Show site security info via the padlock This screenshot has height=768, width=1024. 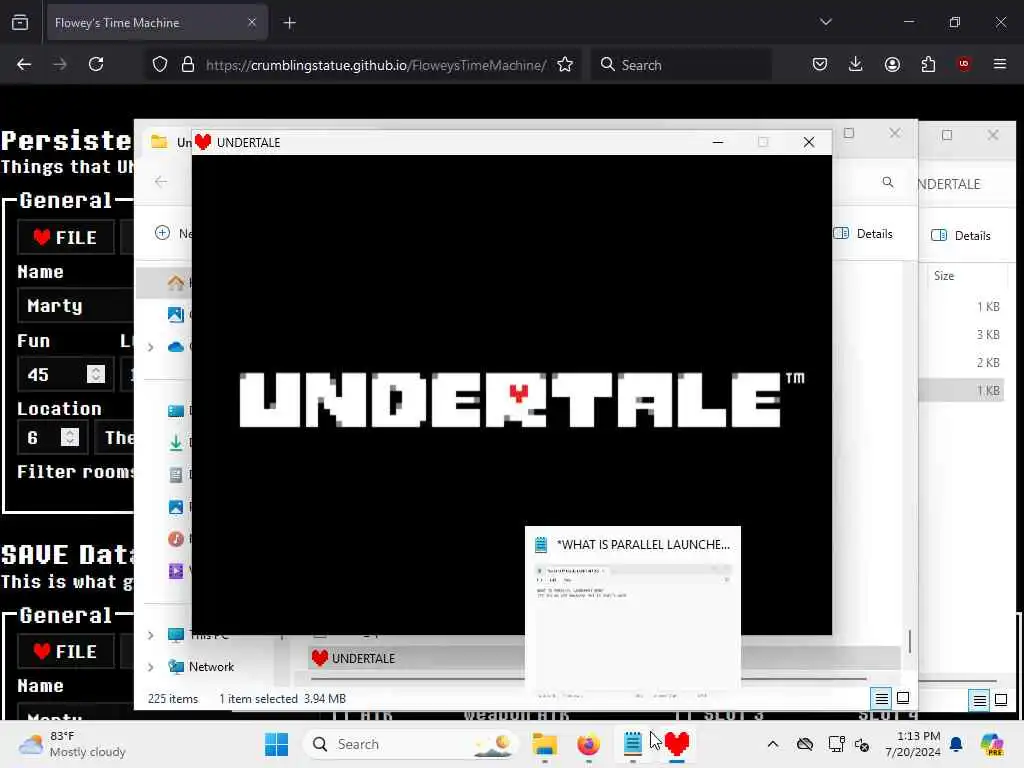(x=188, y=64)
